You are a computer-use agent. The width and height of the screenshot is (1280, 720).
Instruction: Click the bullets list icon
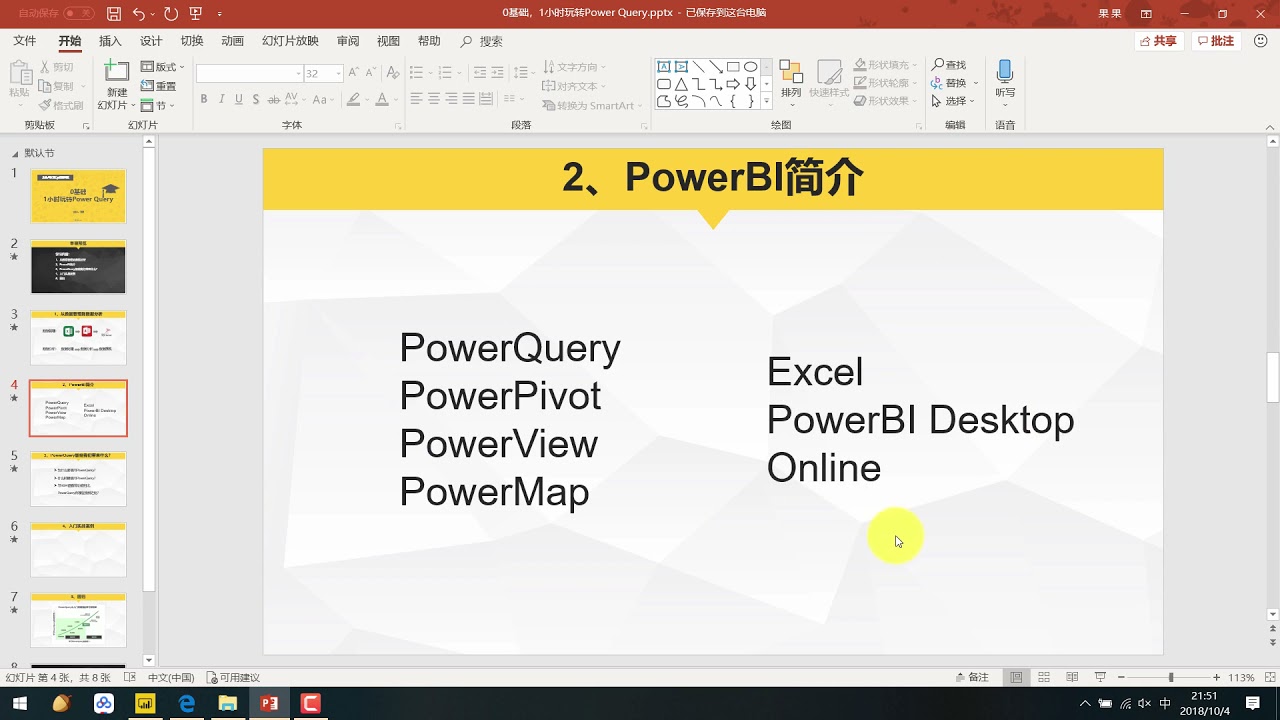tap(418, 73)
